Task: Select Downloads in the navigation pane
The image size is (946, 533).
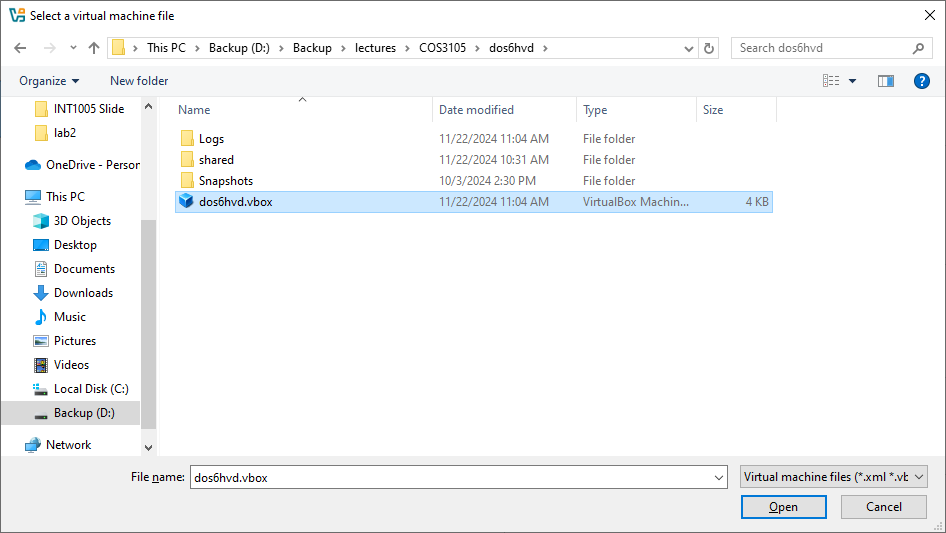Action: [x=83, y=293]
